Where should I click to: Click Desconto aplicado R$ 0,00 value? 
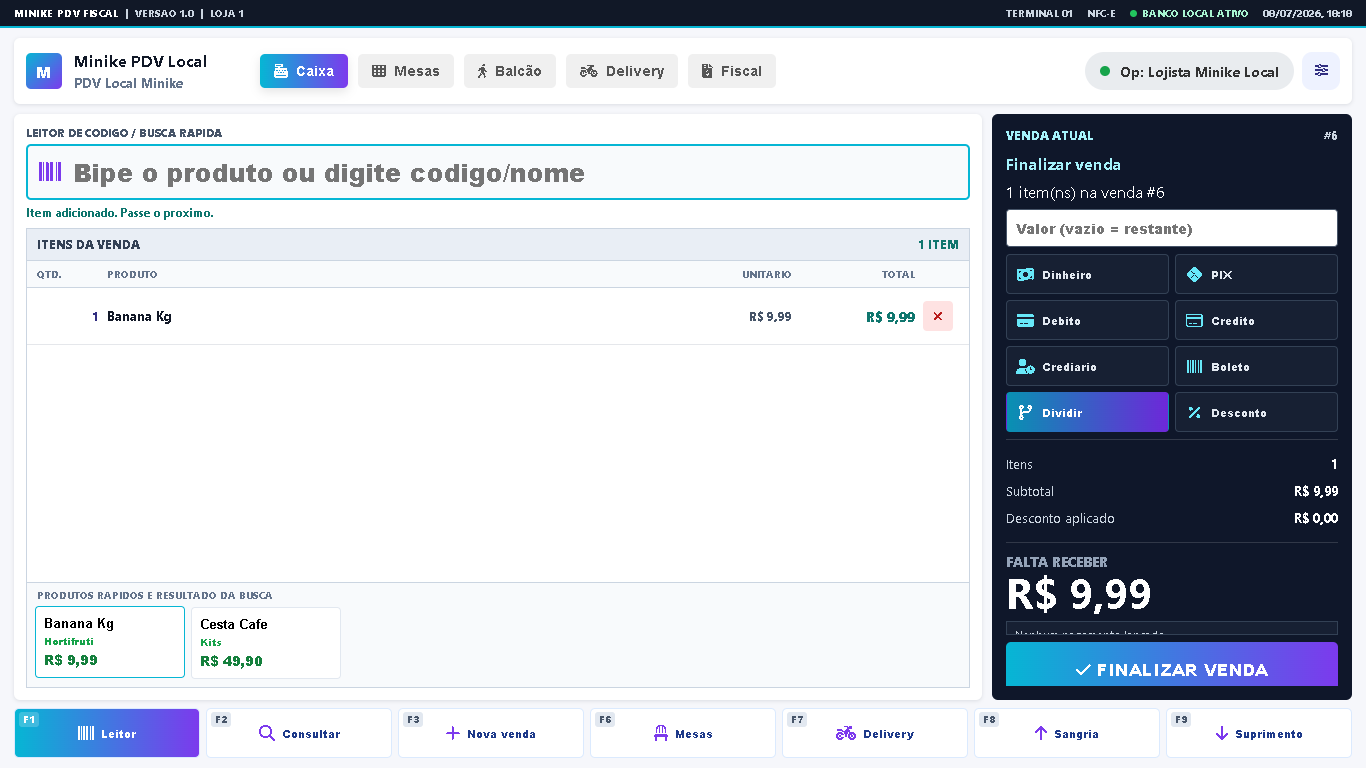tap(1316, 518)
